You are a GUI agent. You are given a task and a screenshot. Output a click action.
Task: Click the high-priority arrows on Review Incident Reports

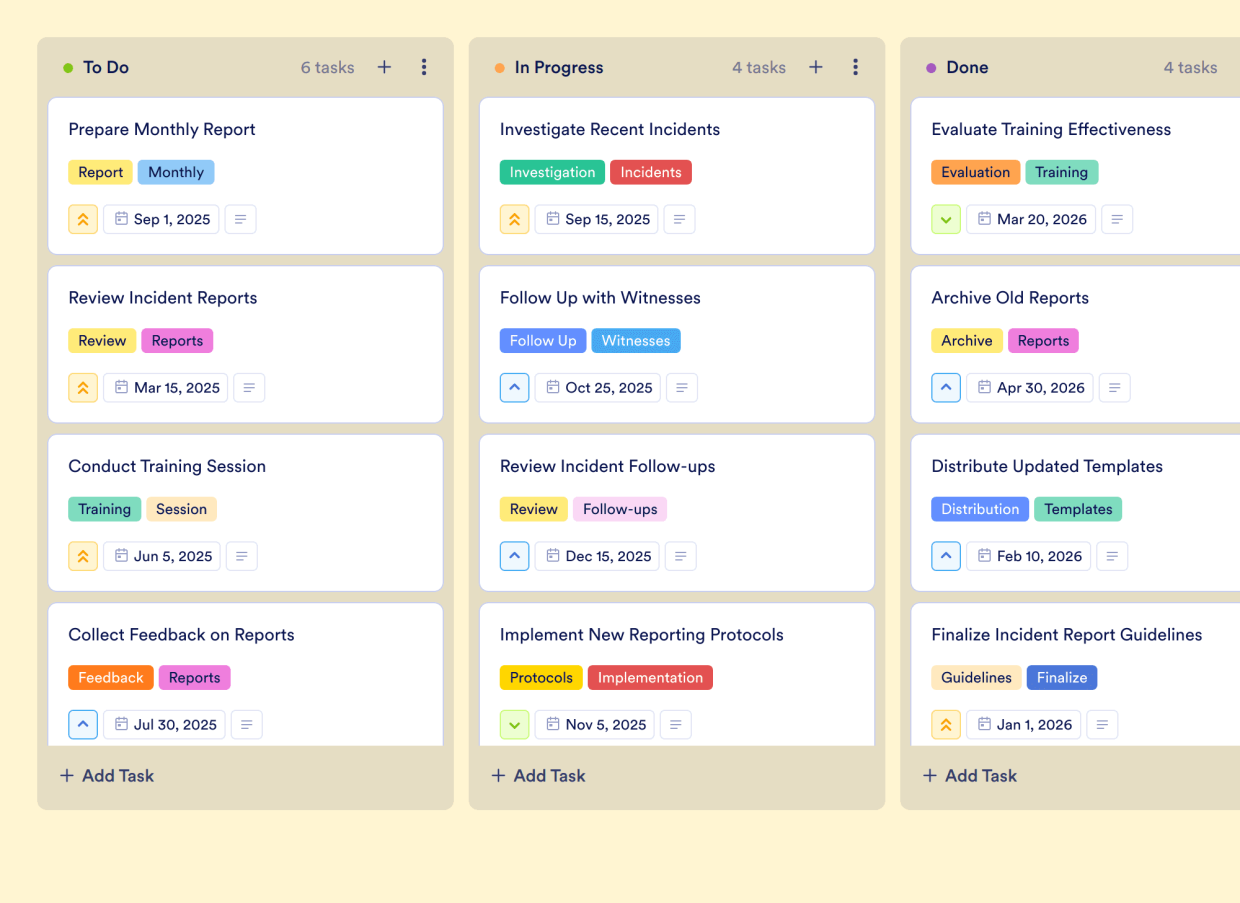(x=83, y=387)
